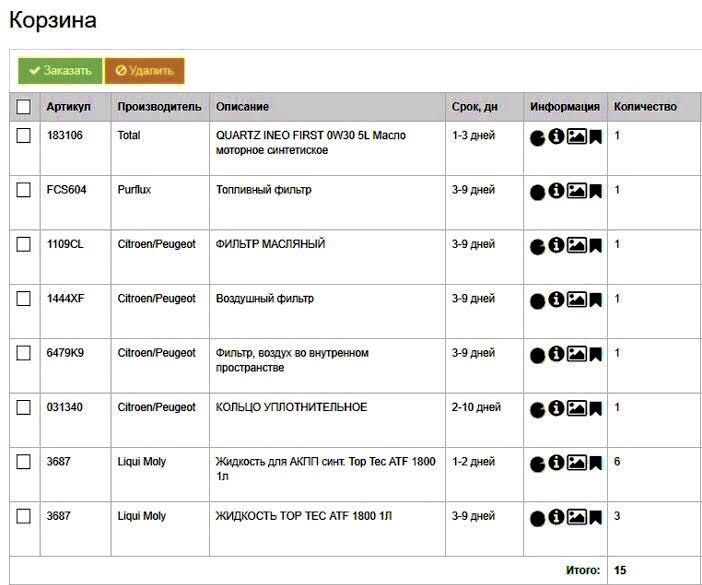The width and height of the screenshot is (702, 585).
Task: Open info icon for article 6479K9
Action: tap(556, 354)
